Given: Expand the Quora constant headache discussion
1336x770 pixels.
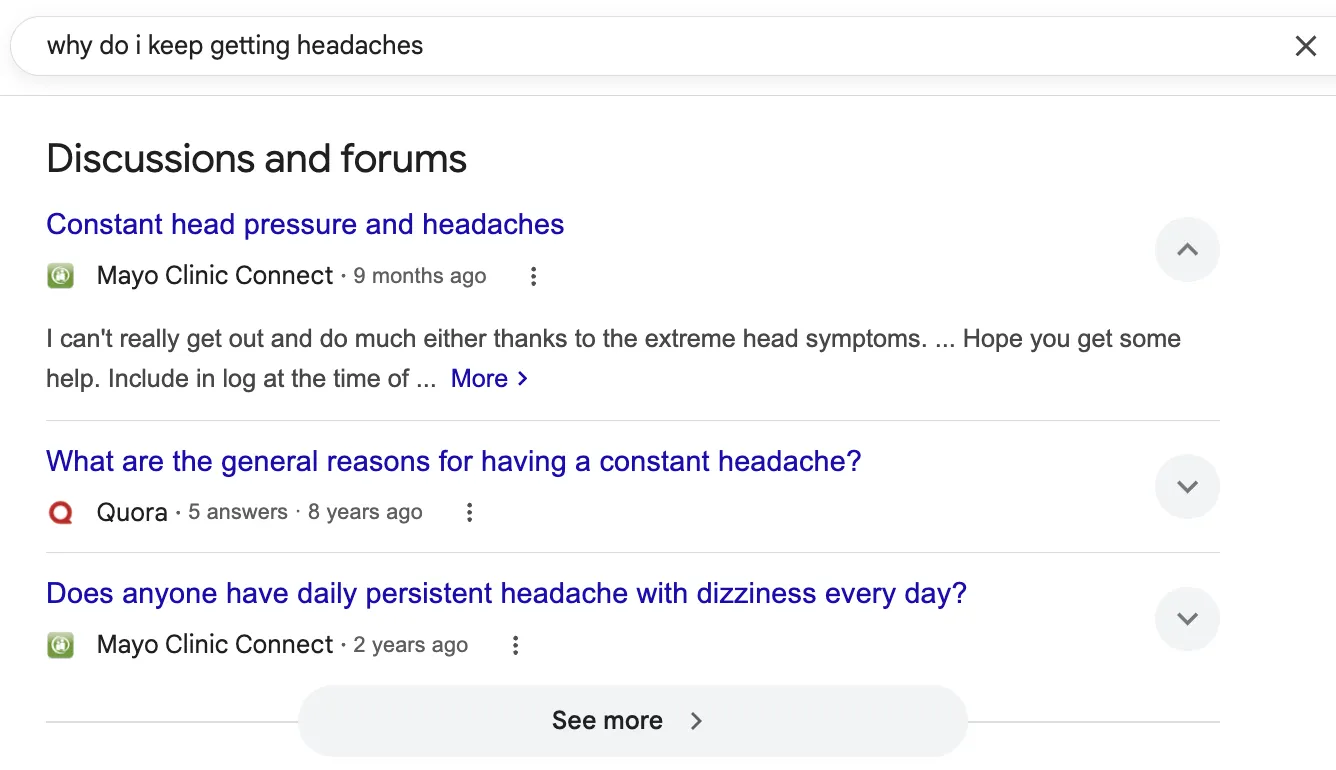Looking at the screenshot, I should (1187, 486).
